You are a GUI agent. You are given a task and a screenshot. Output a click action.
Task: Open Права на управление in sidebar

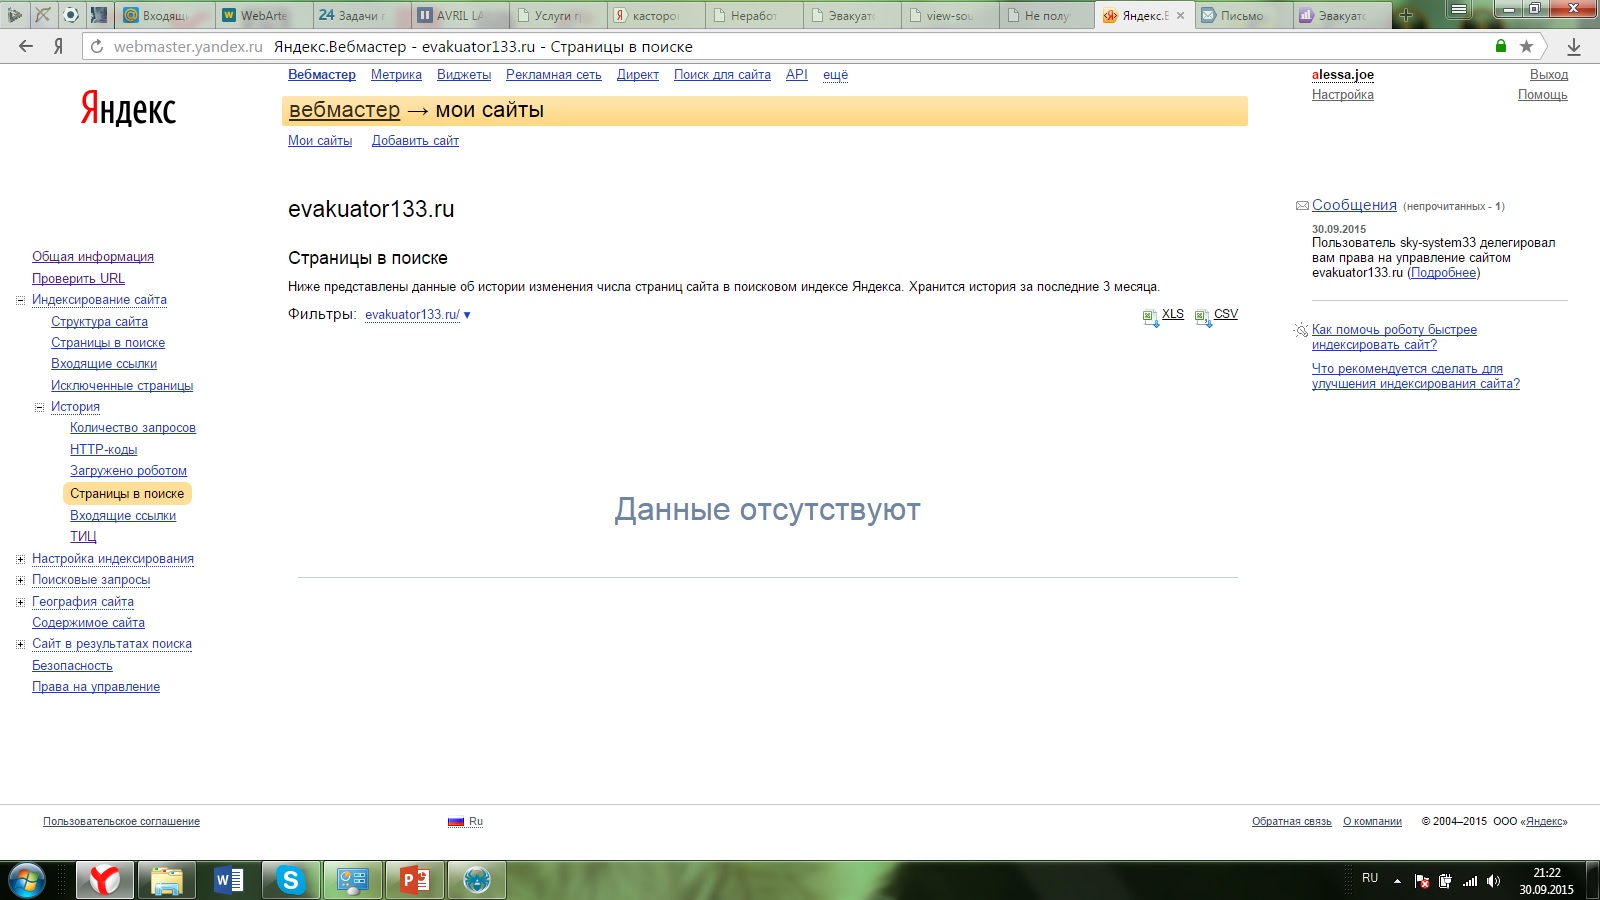96,687
